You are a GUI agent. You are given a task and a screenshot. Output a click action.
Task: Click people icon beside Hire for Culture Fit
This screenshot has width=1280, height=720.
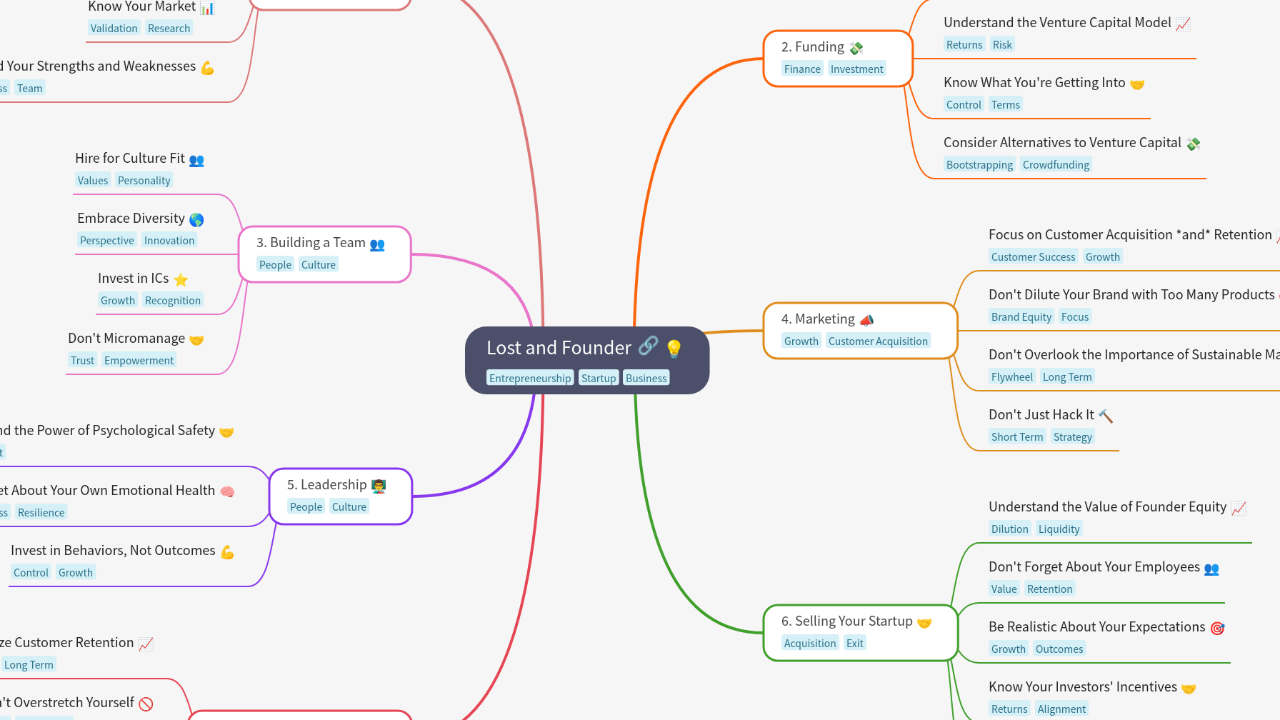click(x=196, y=159)
